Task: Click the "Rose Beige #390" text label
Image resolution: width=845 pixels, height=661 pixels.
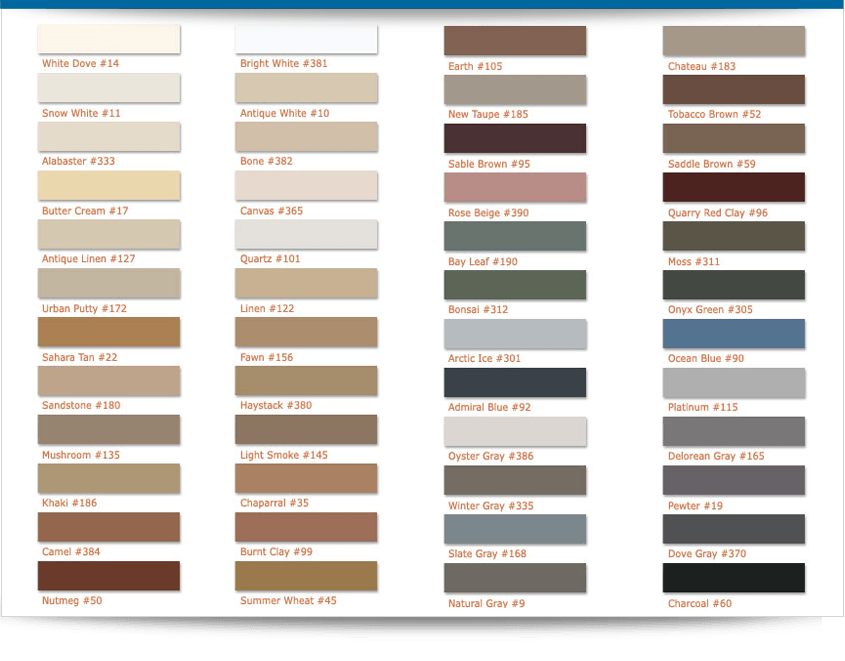Action: 488,213
